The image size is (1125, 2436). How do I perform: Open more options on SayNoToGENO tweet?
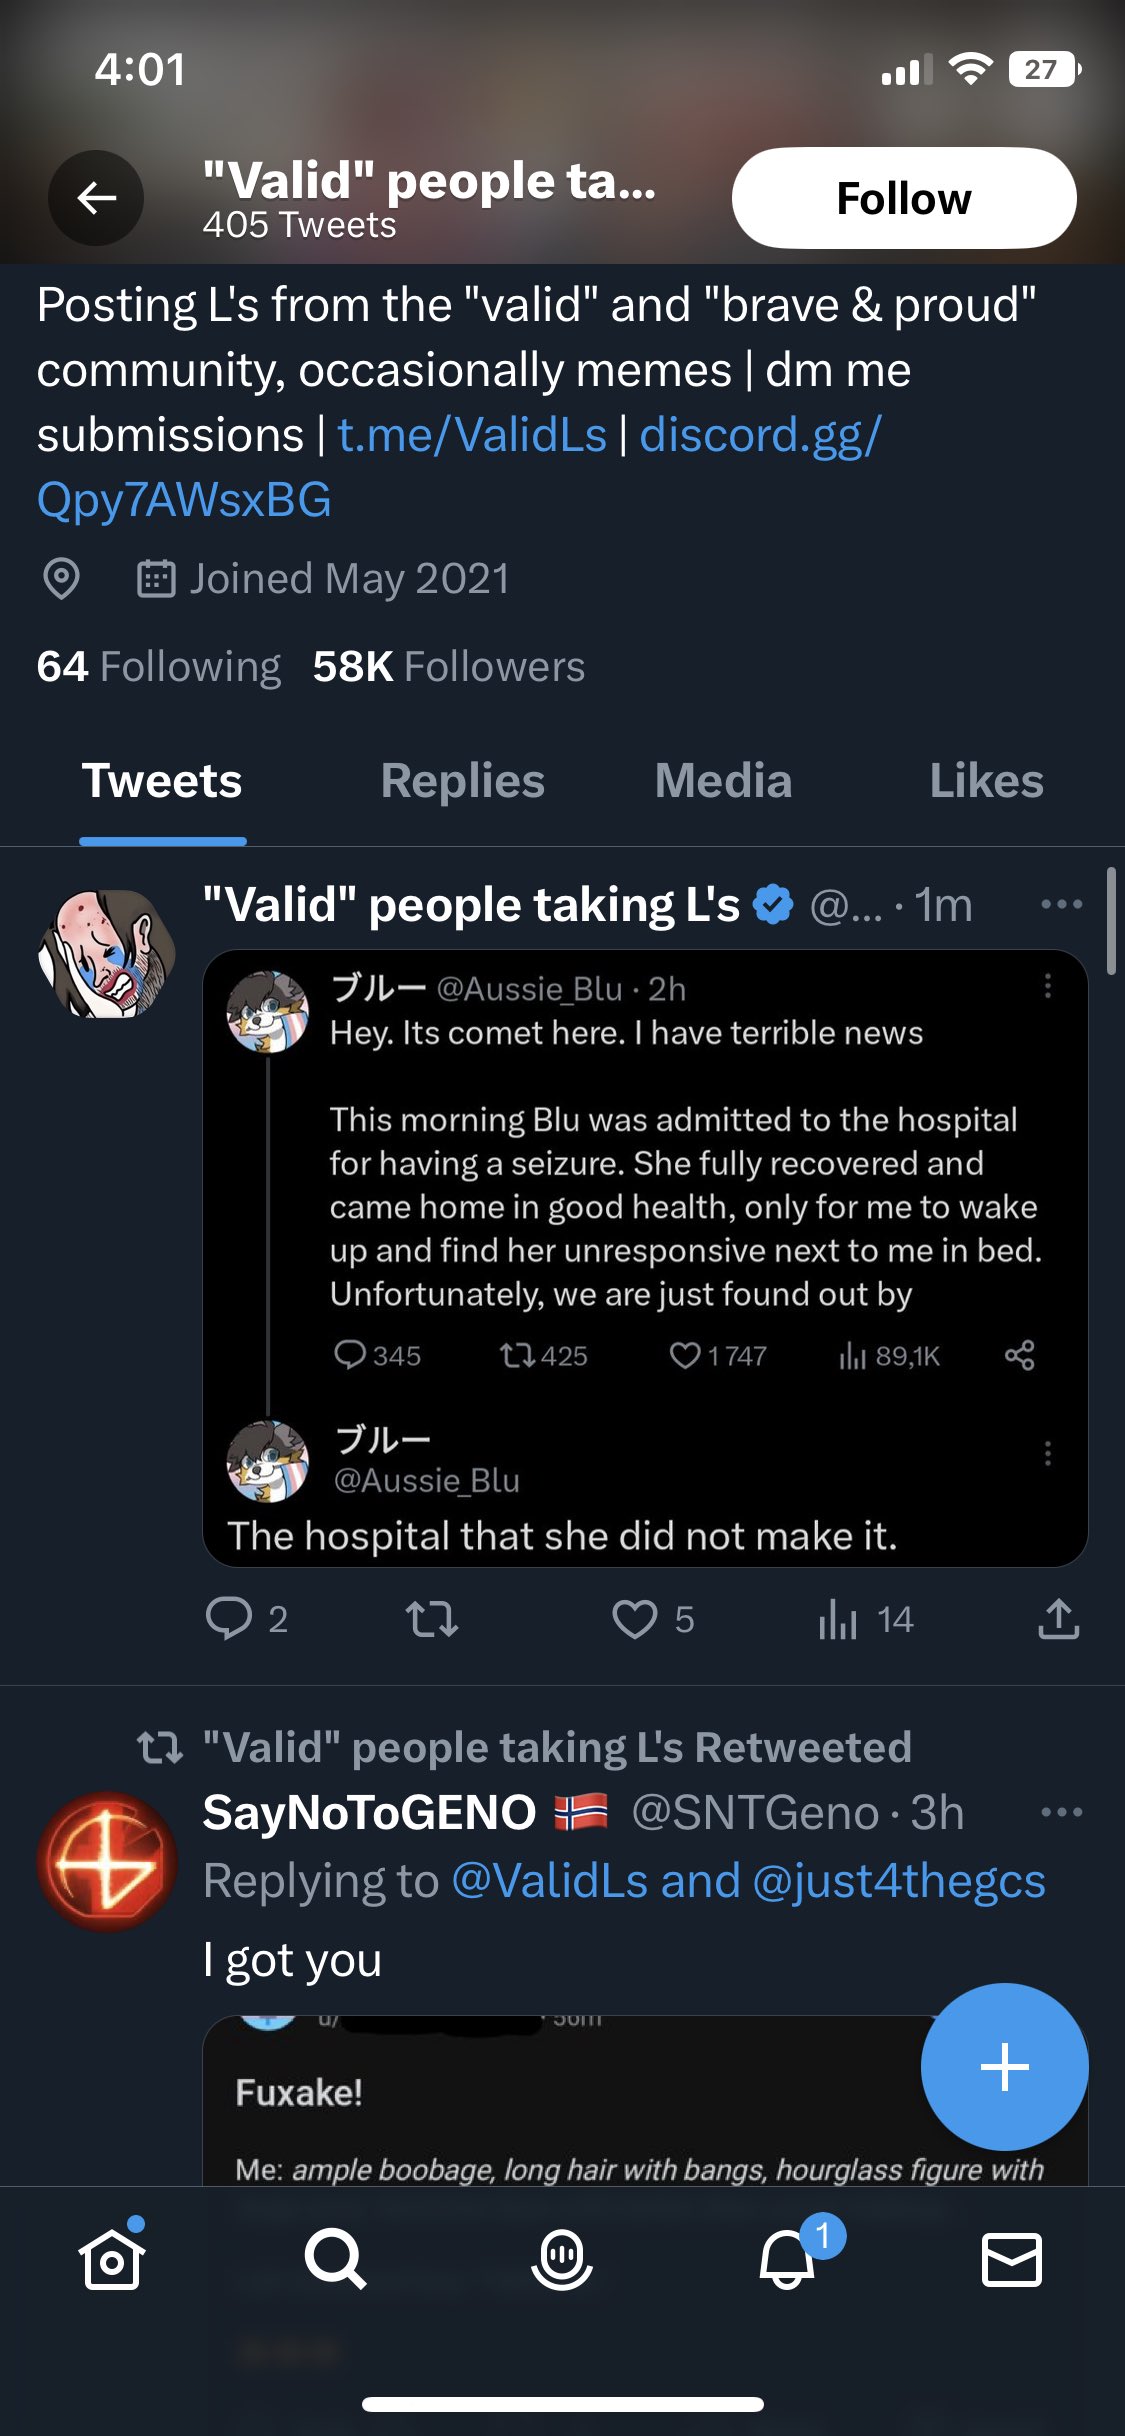1061,1812
